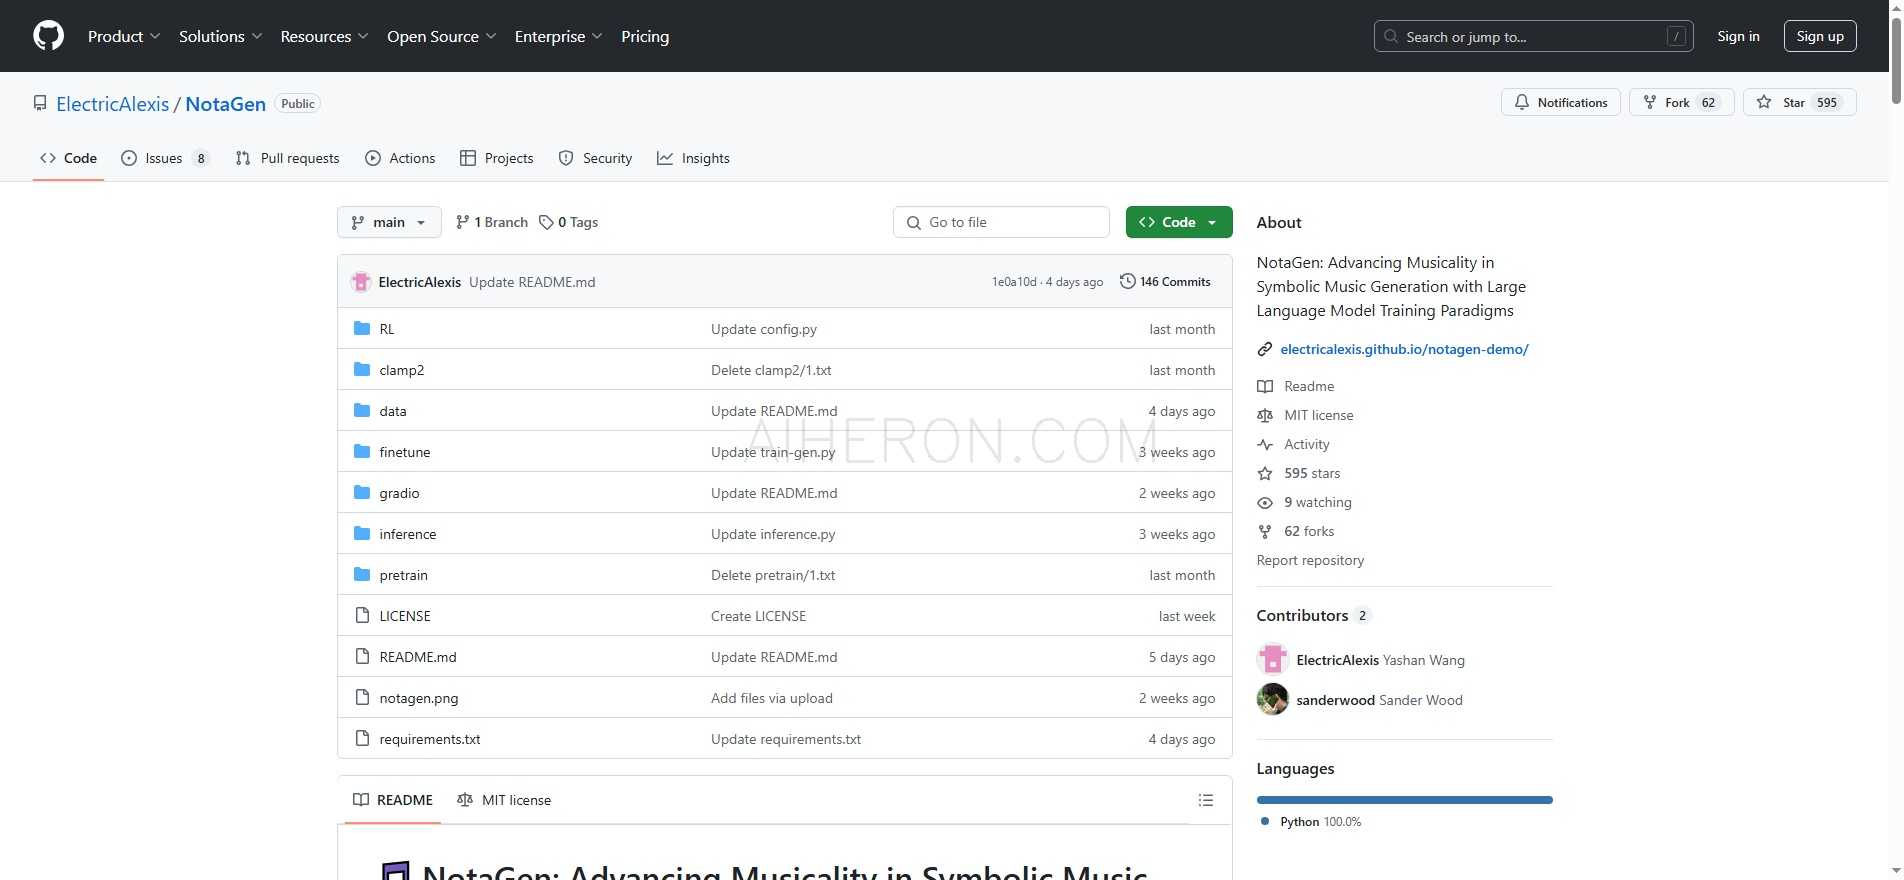Click the 1 Branch link
This screenshot has width=1904, height=880.
click(491, 222)
